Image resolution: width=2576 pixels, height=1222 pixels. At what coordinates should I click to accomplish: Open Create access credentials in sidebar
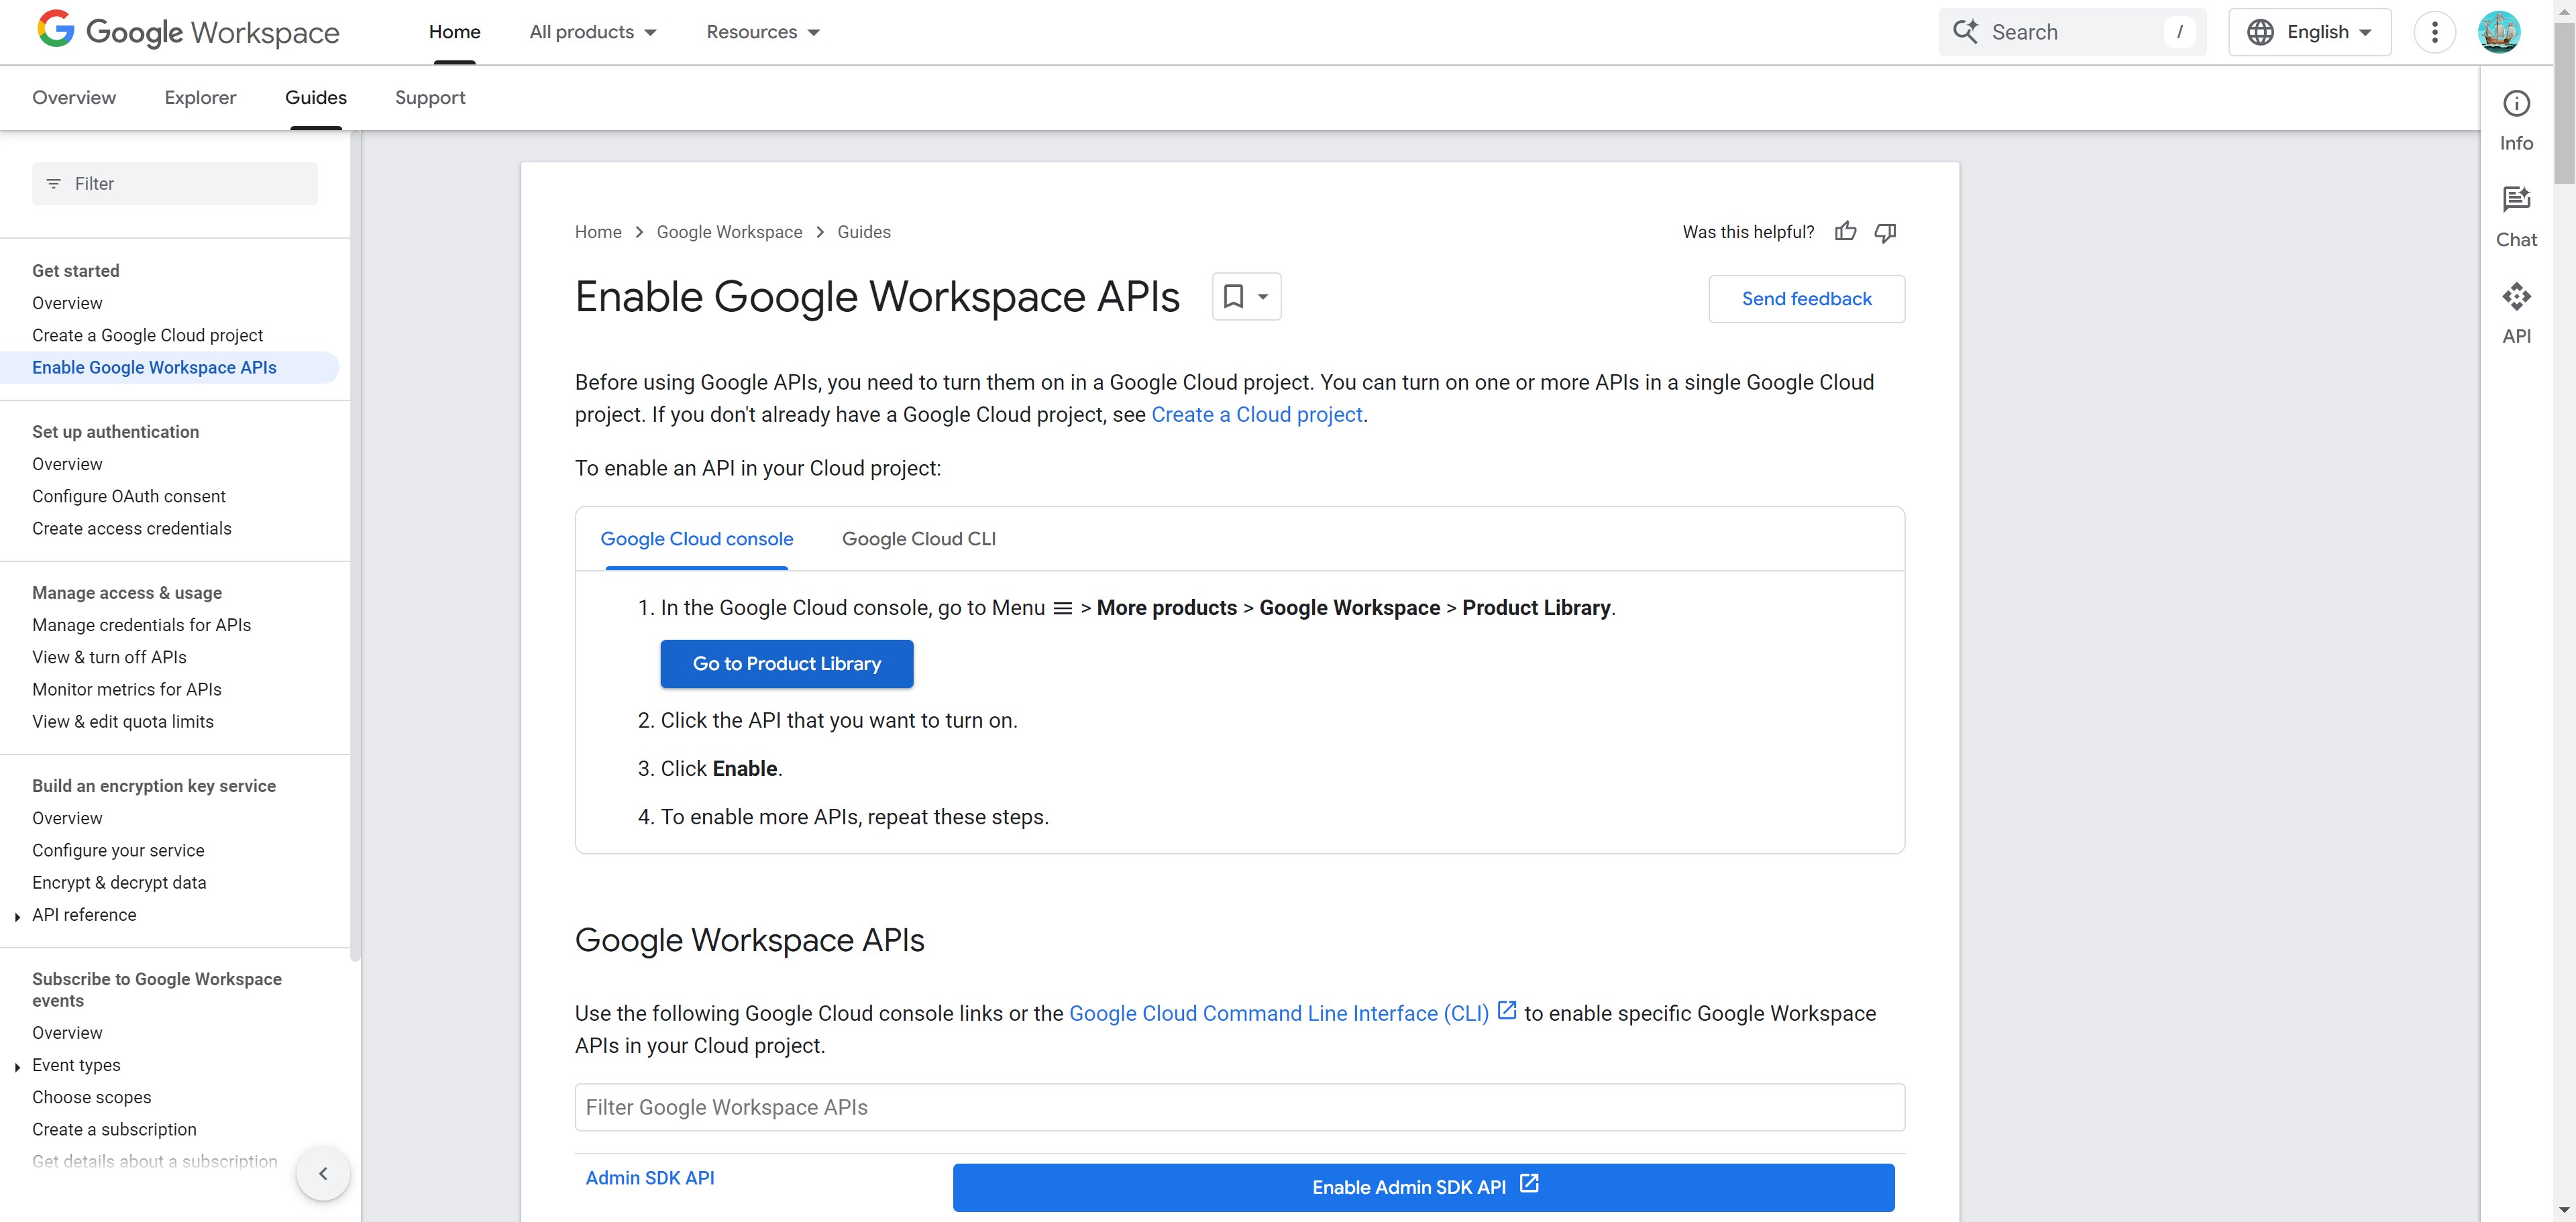(132, 528)
